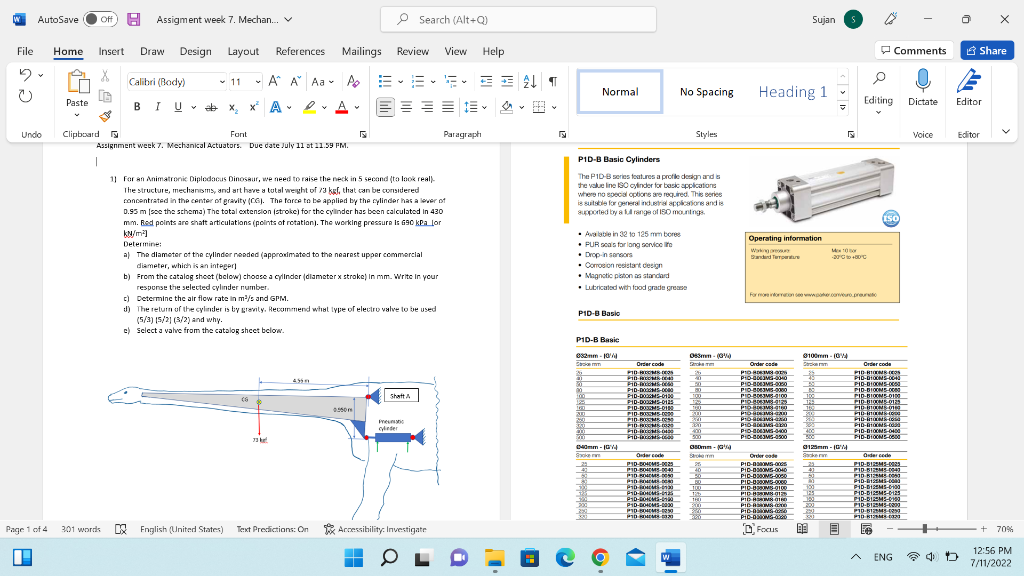The image size is (1024, 576).
Task: Open Google Chrome from taskbar
Action: (600, 558)
